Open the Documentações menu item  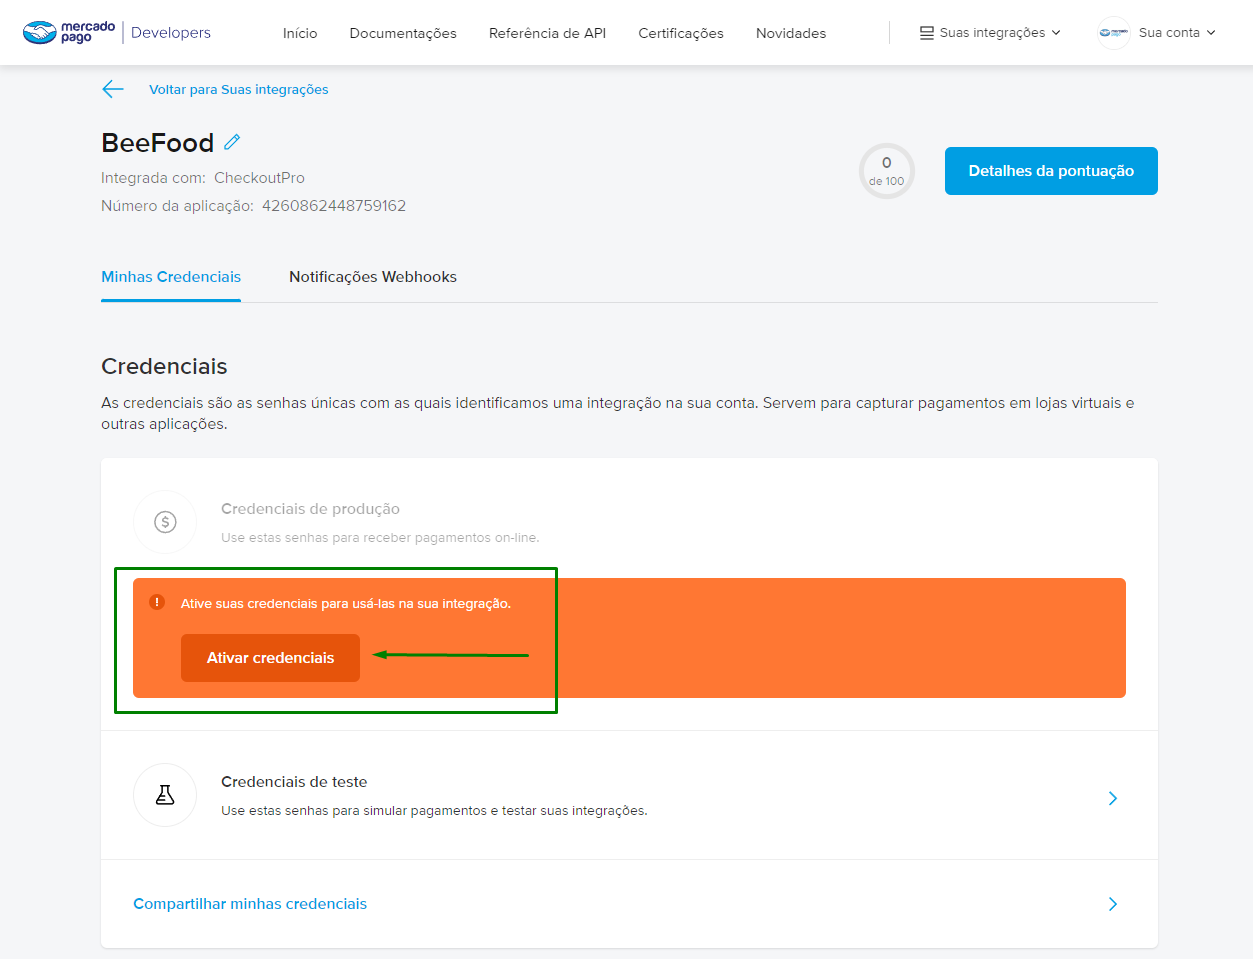click(403, 33)
